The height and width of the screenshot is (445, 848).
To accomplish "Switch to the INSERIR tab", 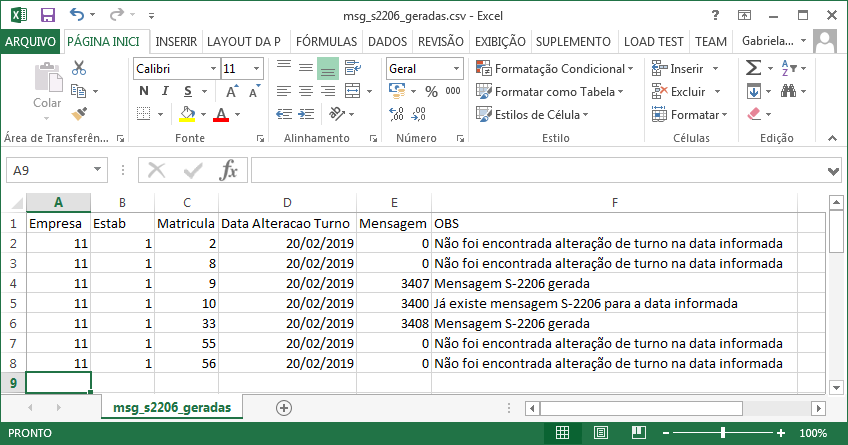I will (x=176, y=42).
